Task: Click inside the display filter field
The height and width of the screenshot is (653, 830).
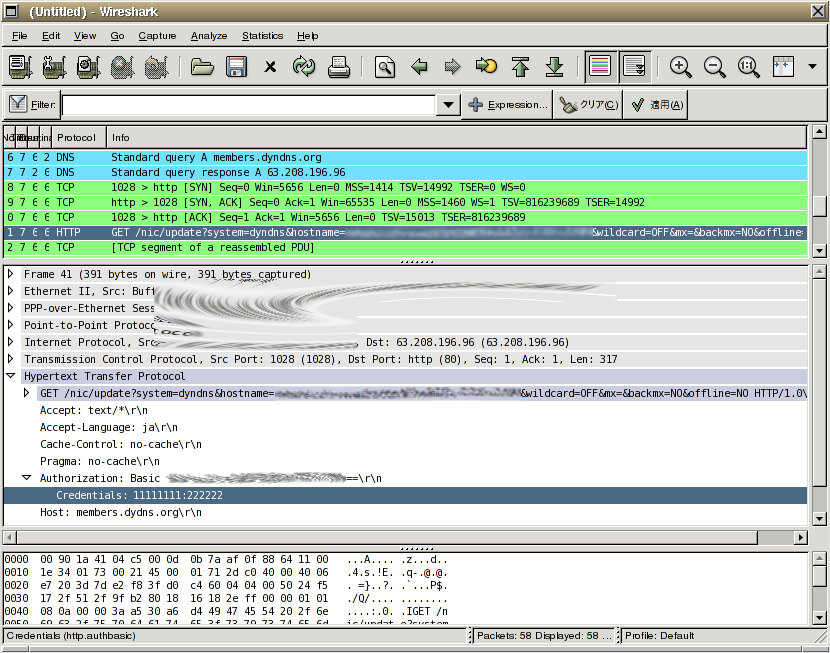Action: (248, 105)
